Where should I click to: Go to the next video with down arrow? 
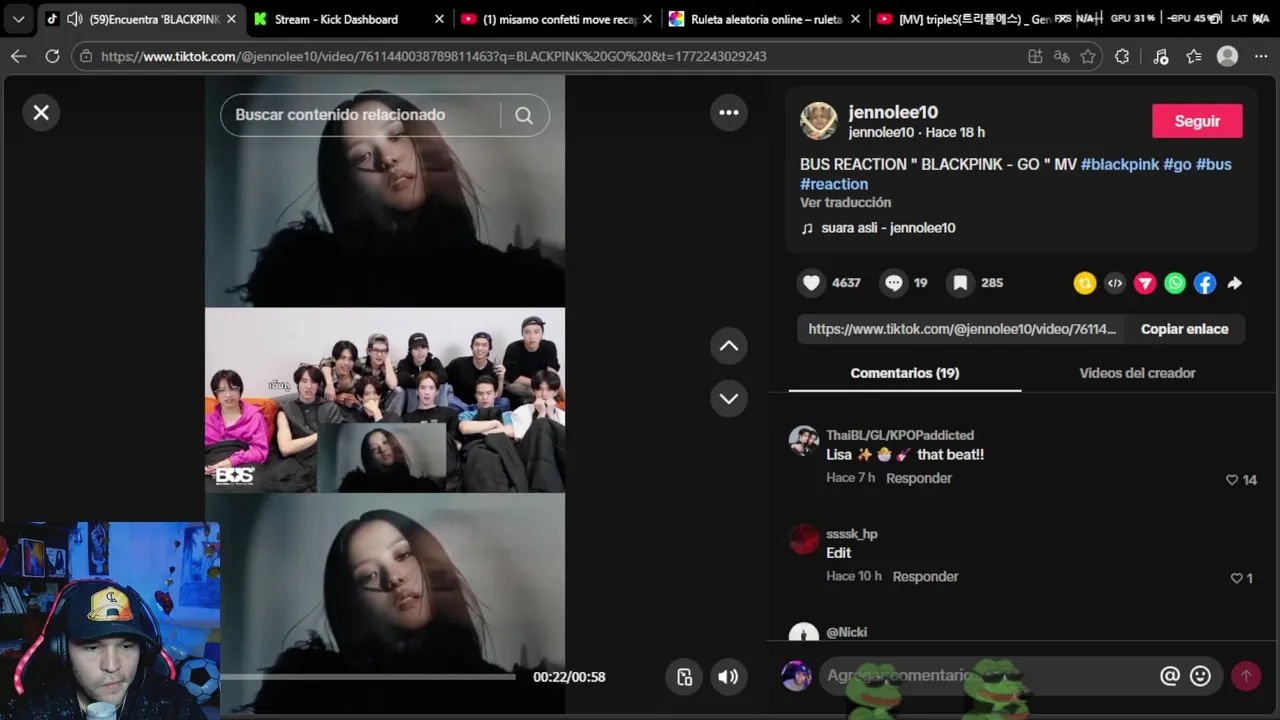tap(729, 398)
